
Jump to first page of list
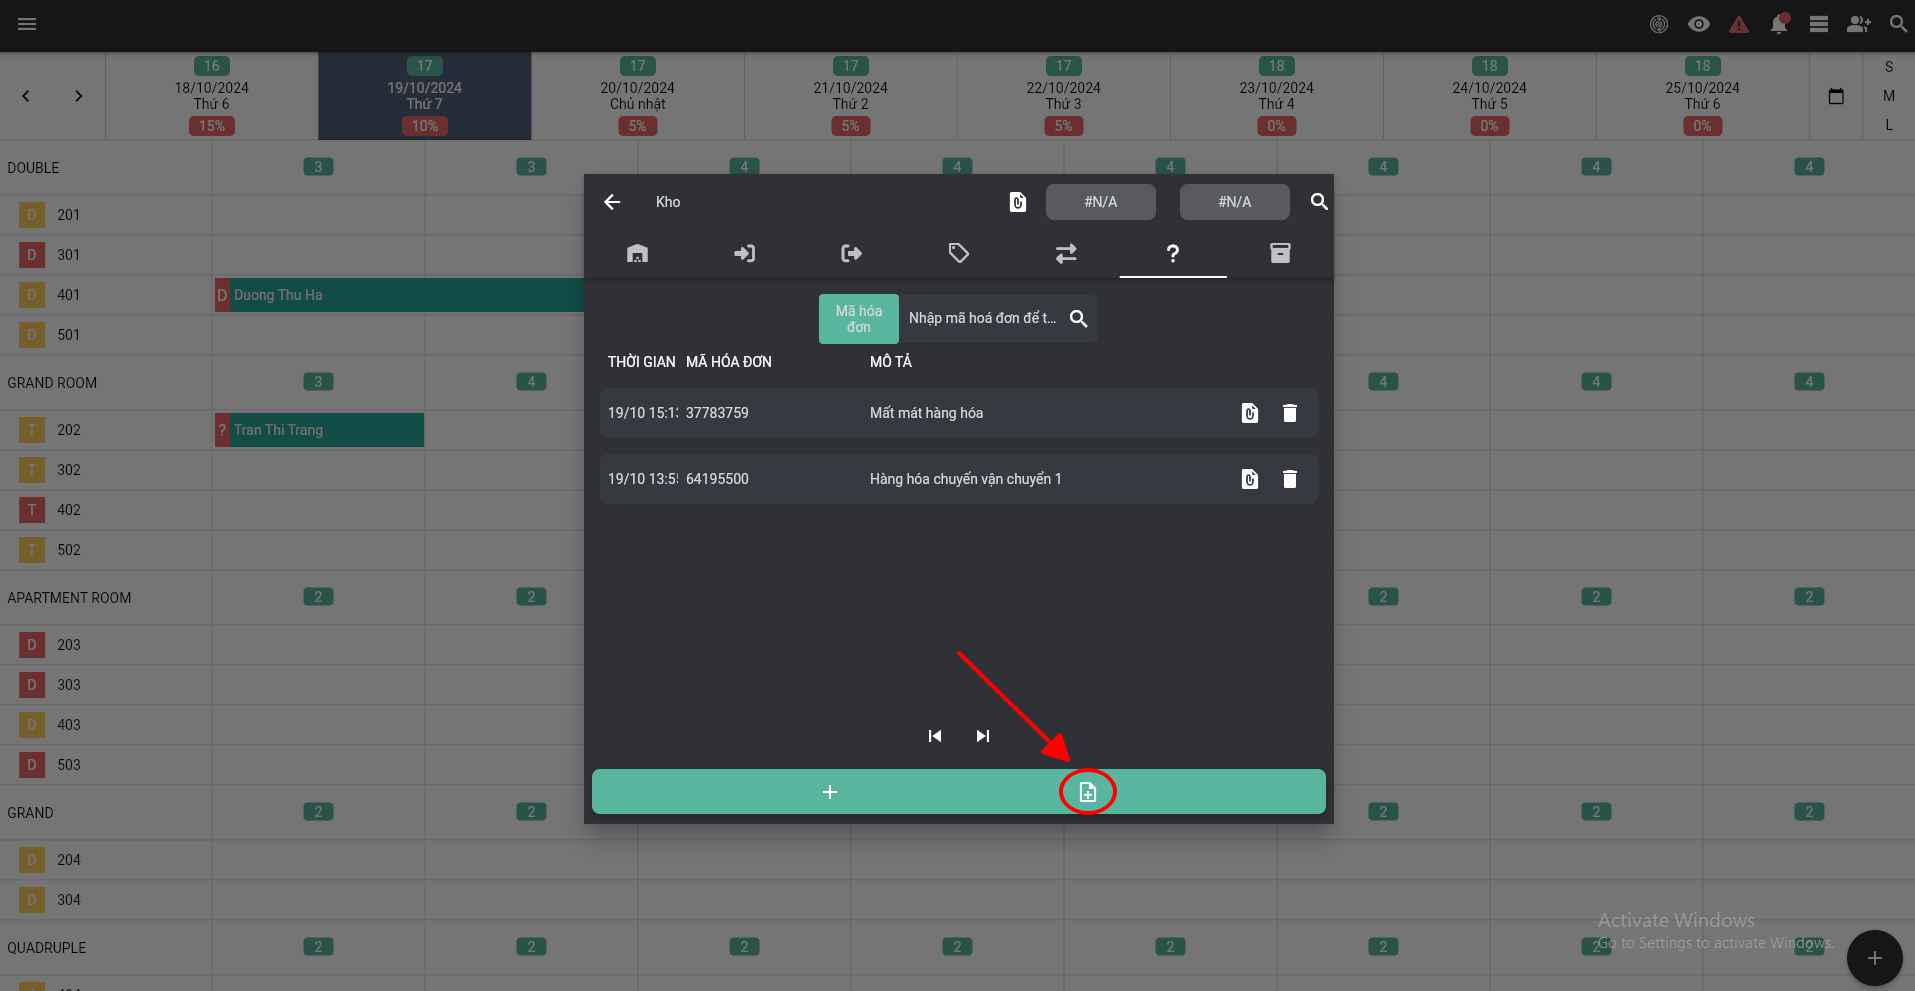pos(935,736)
